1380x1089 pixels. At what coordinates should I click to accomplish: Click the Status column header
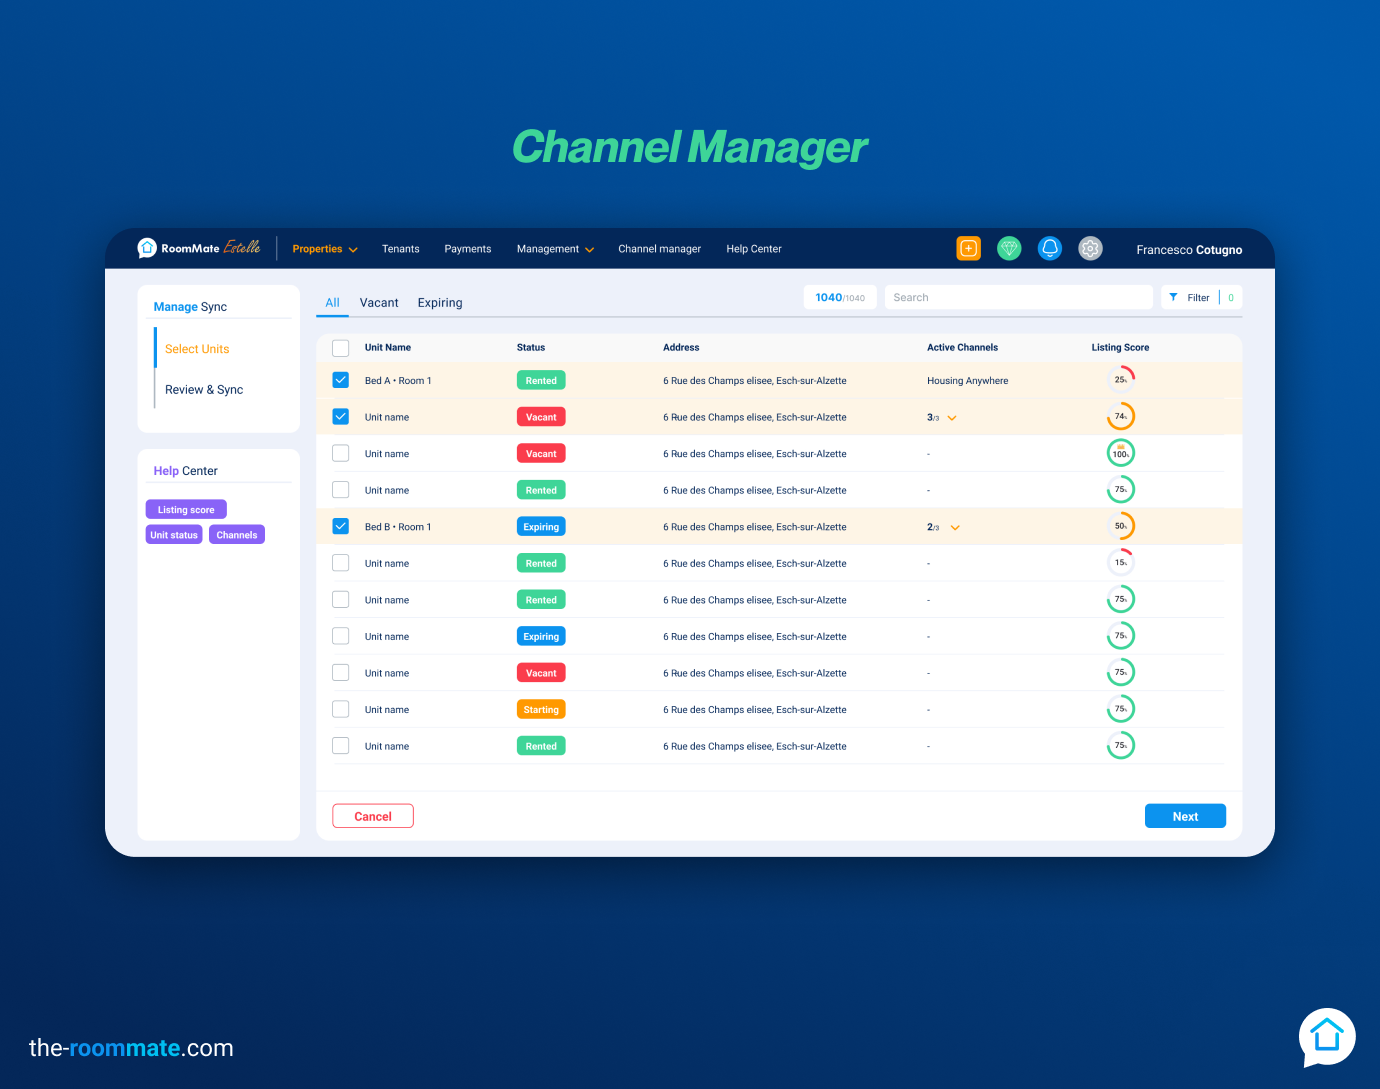click(x=531, y=348)
